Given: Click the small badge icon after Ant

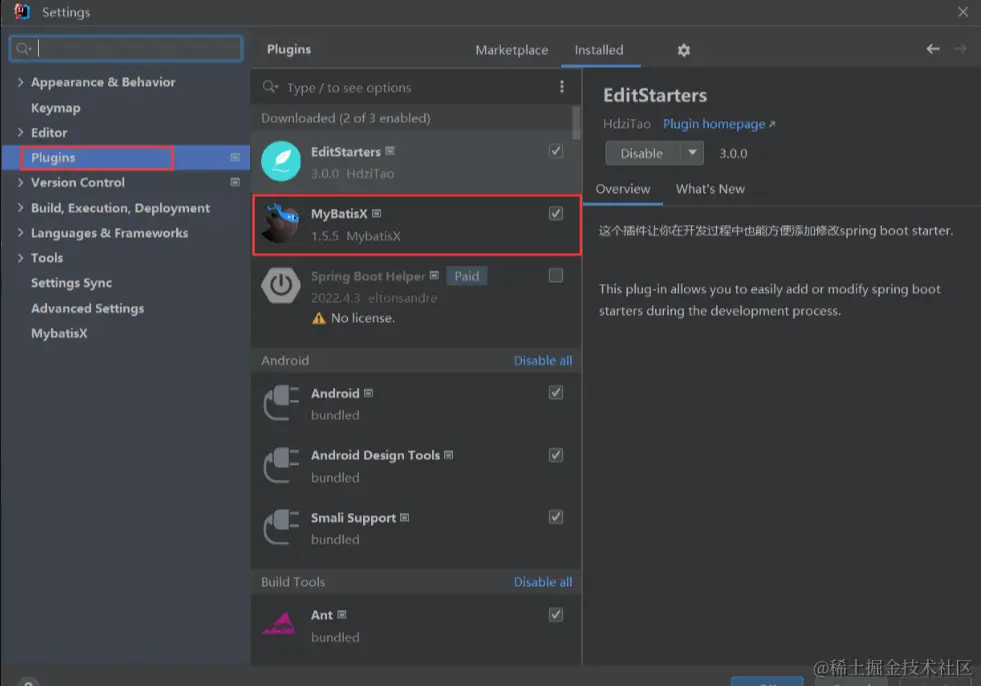Looking at the screenshot, I should click(x=342, y=615).
